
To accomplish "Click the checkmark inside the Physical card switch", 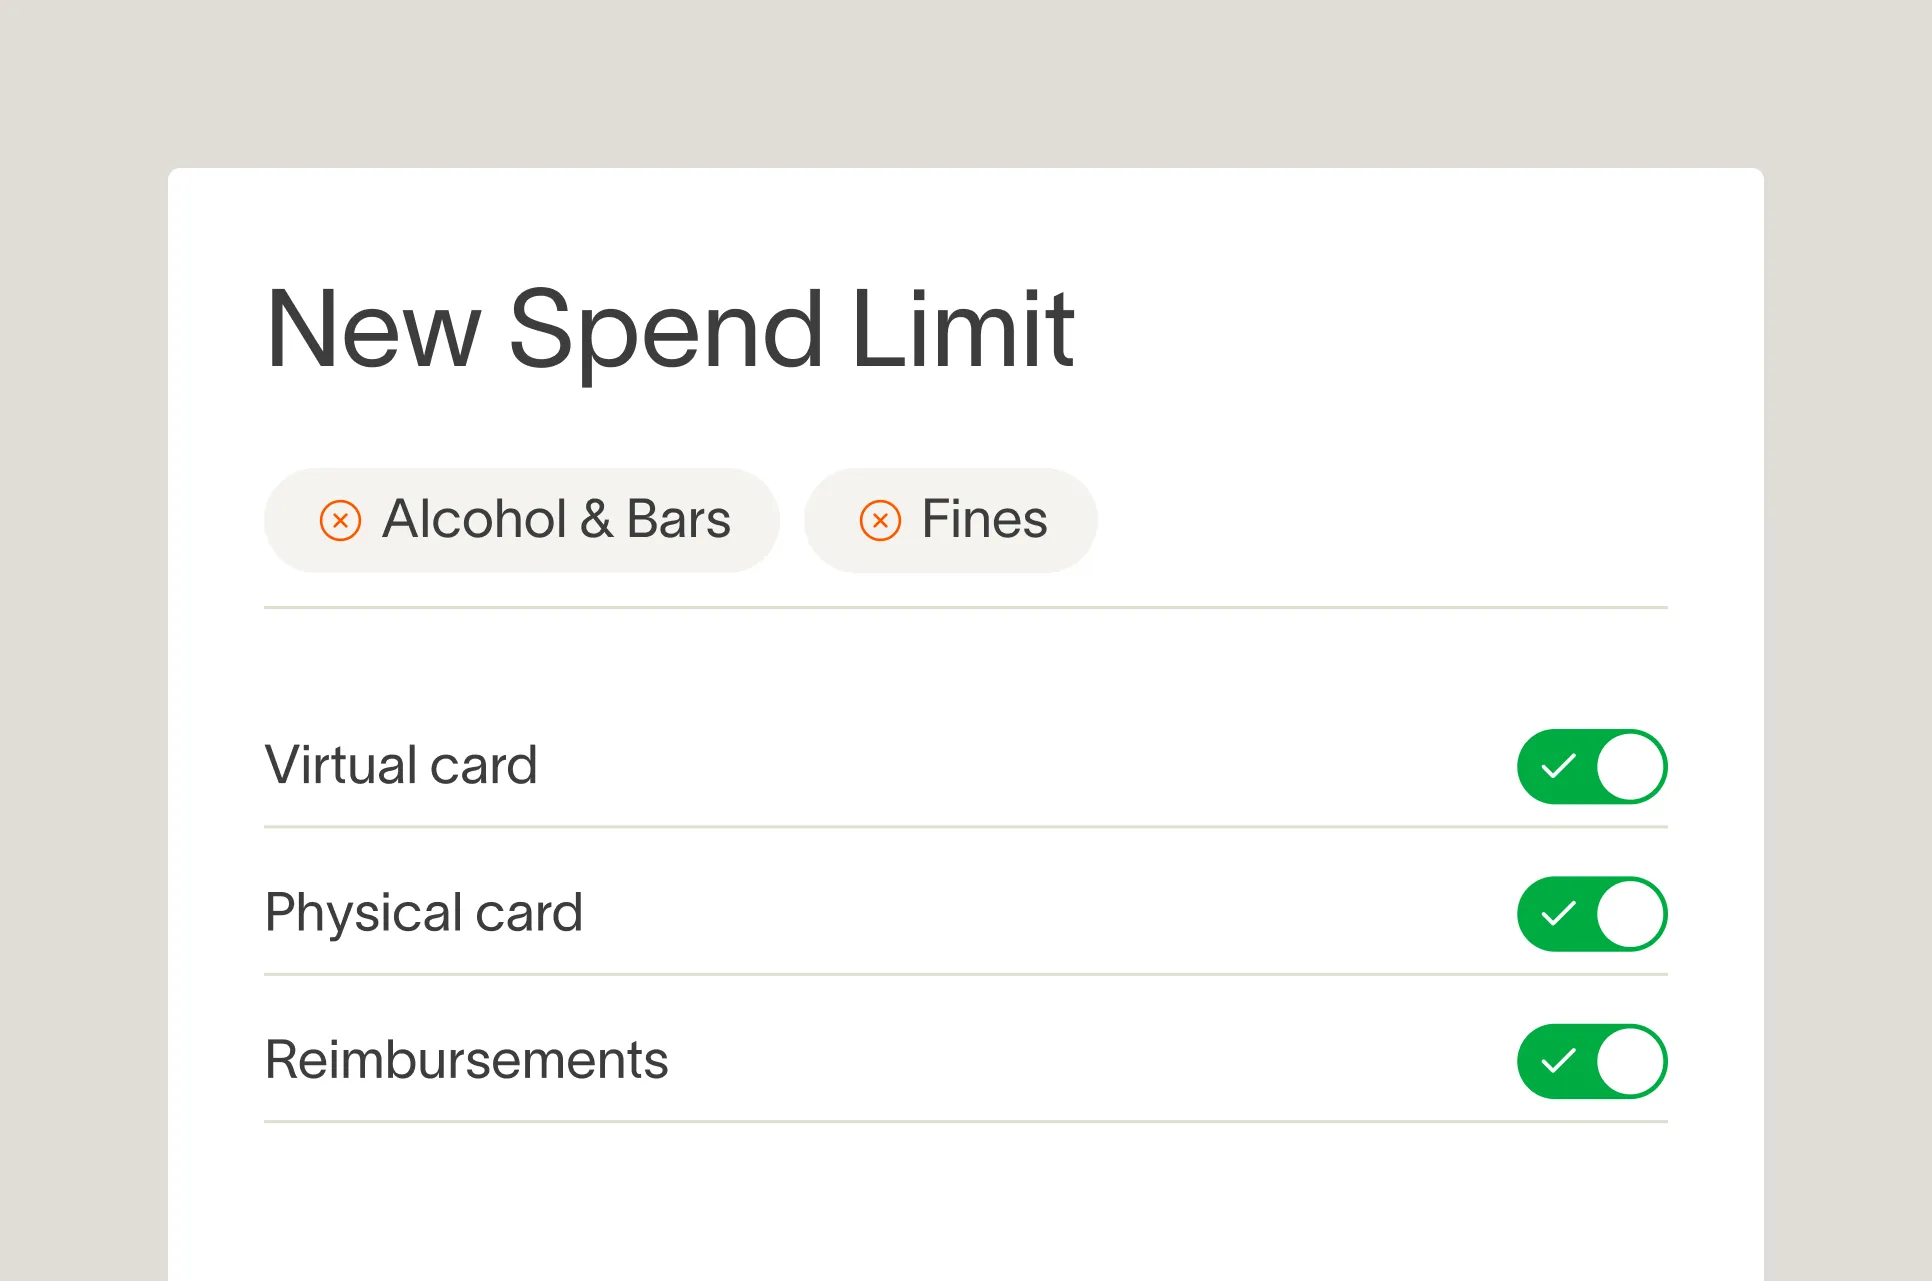I will (1558, 914).
